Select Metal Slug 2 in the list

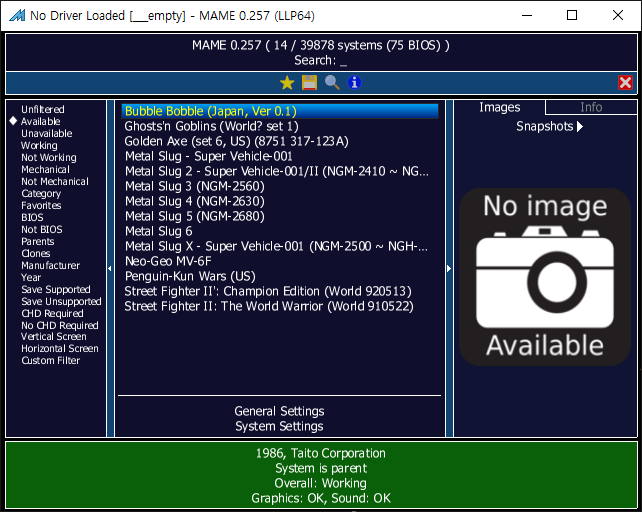(280, 171)
